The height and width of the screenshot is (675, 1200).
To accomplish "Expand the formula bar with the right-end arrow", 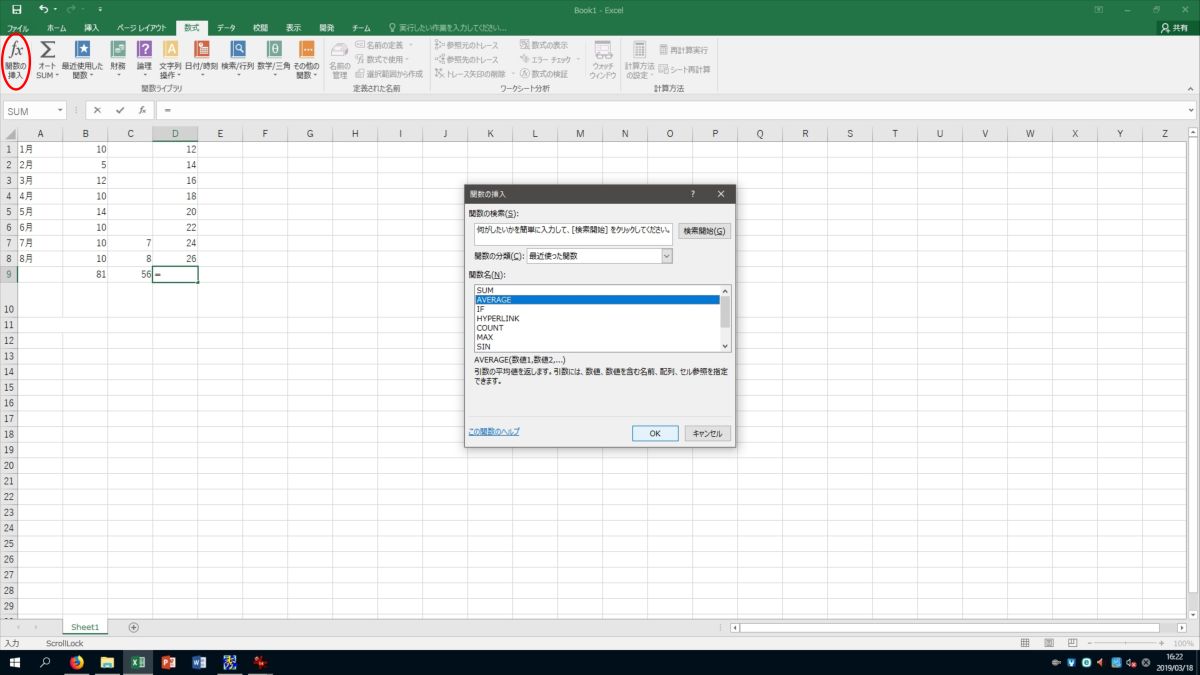I will point(1190,111).
